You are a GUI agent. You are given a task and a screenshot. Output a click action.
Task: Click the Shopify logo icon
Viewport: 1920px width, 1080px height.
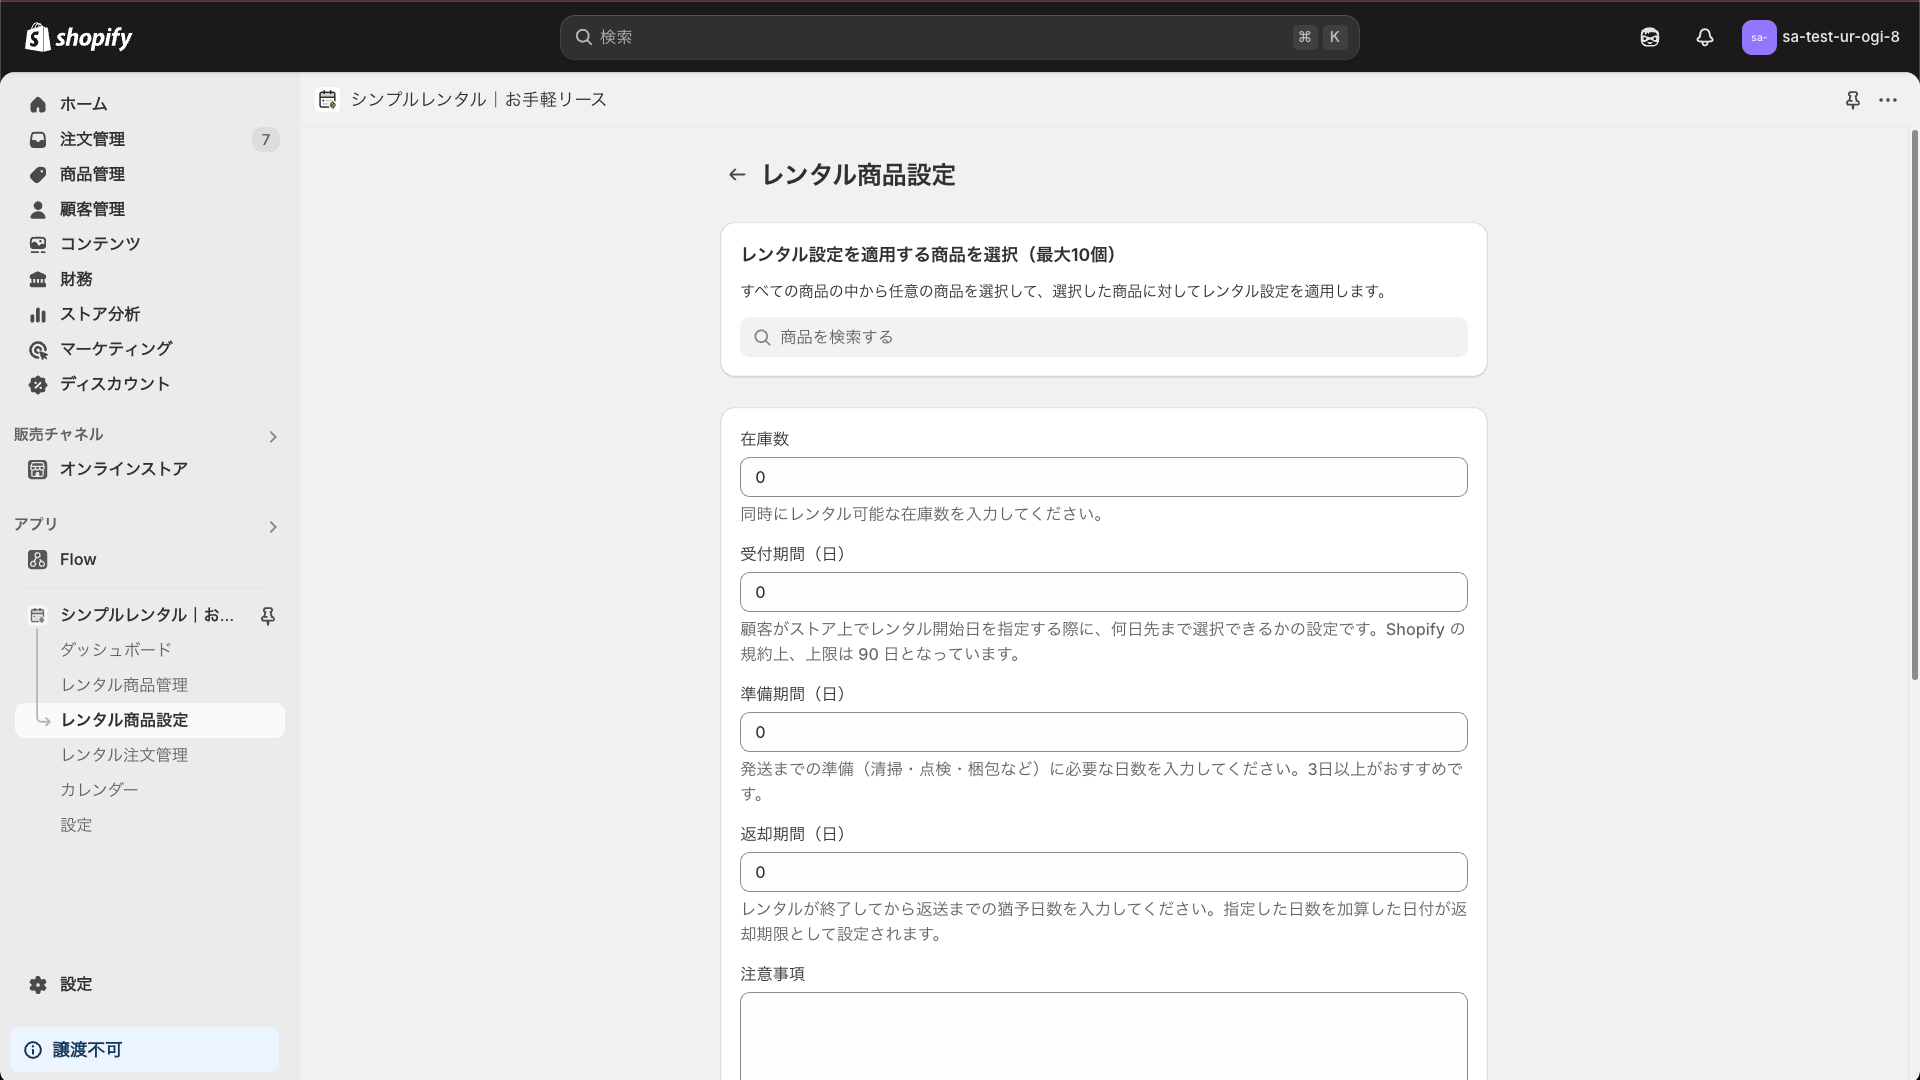(x=38, y=37)
